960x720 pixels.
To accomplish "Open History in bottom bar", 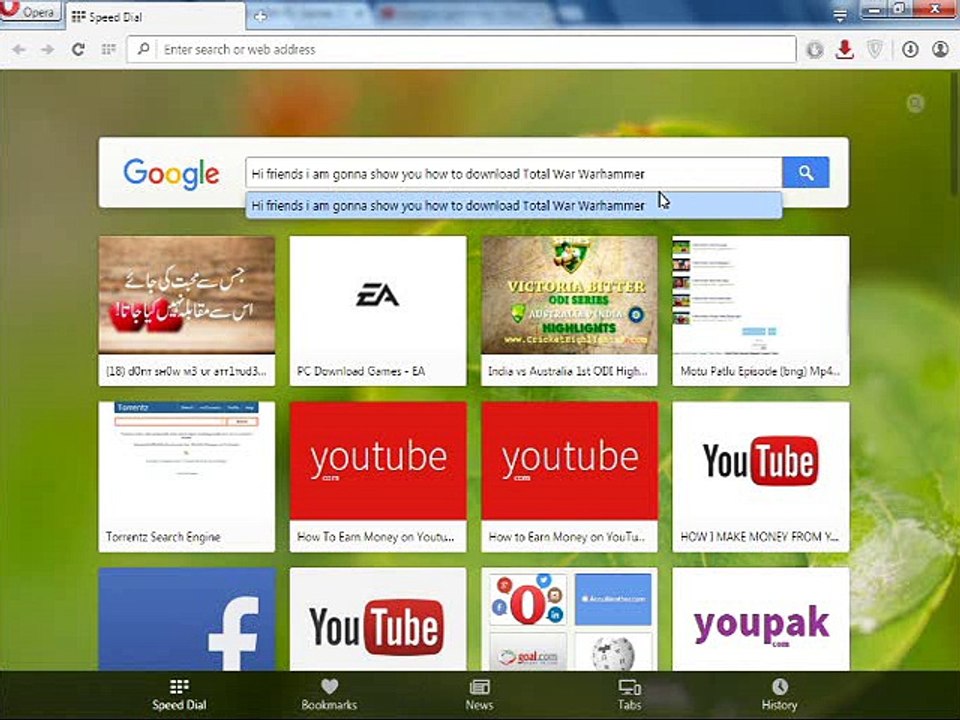I will 779,695.
